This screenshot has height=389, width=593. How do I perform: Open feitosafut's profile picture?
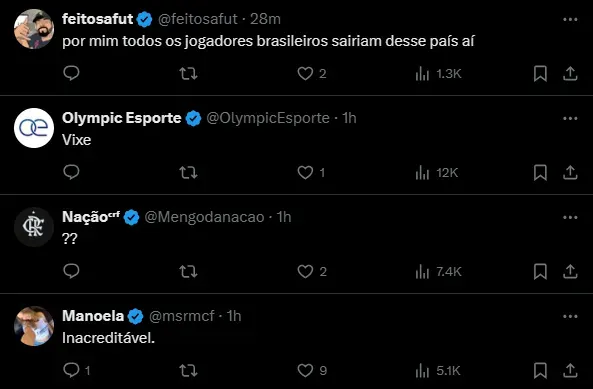point(34,29)
